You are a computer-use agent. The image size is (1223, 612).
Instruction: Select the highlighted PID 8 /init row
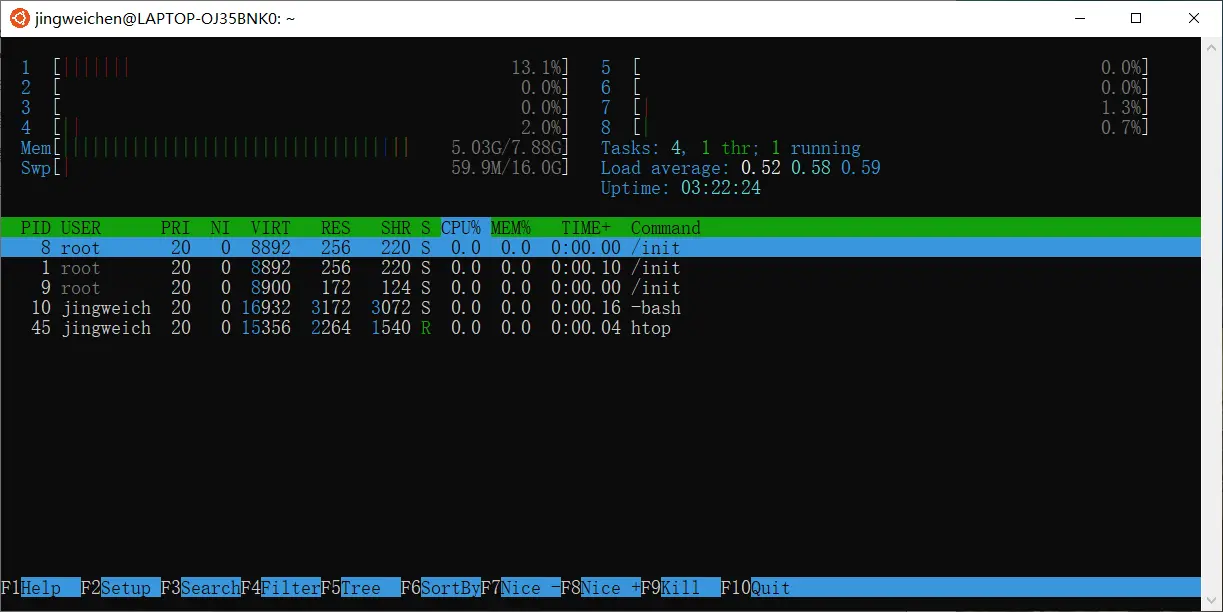coord(601,248)
